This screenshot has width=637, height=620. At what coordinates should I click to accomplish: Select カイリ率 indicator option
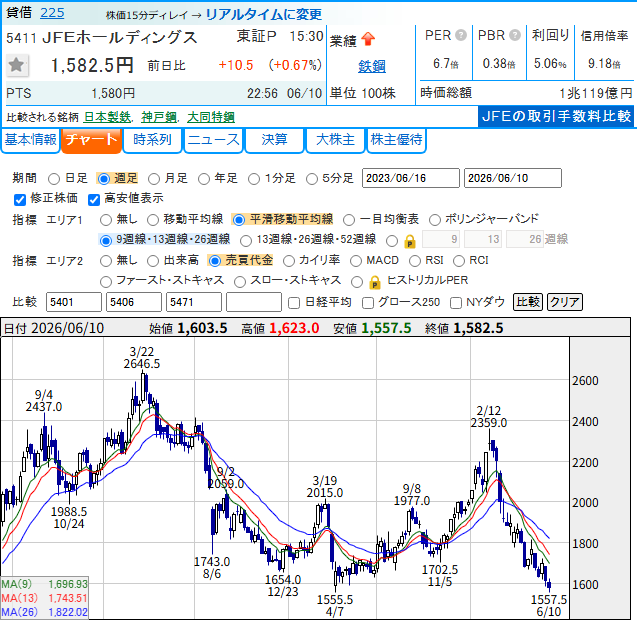point(289,261)
